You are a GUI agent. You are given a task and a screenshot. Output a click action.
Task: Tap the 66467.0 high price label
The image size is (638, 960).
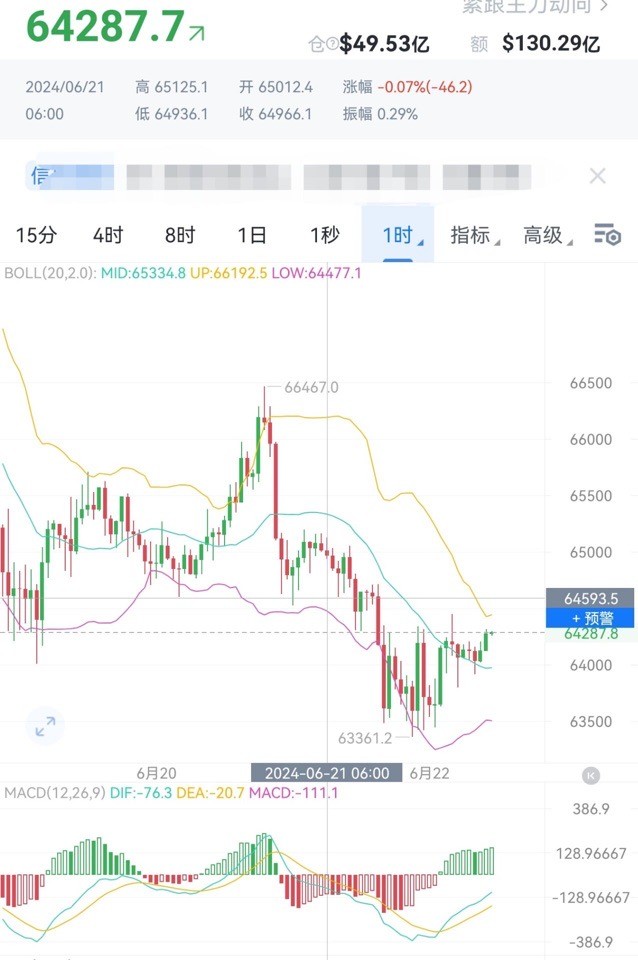tap(311, 387)
